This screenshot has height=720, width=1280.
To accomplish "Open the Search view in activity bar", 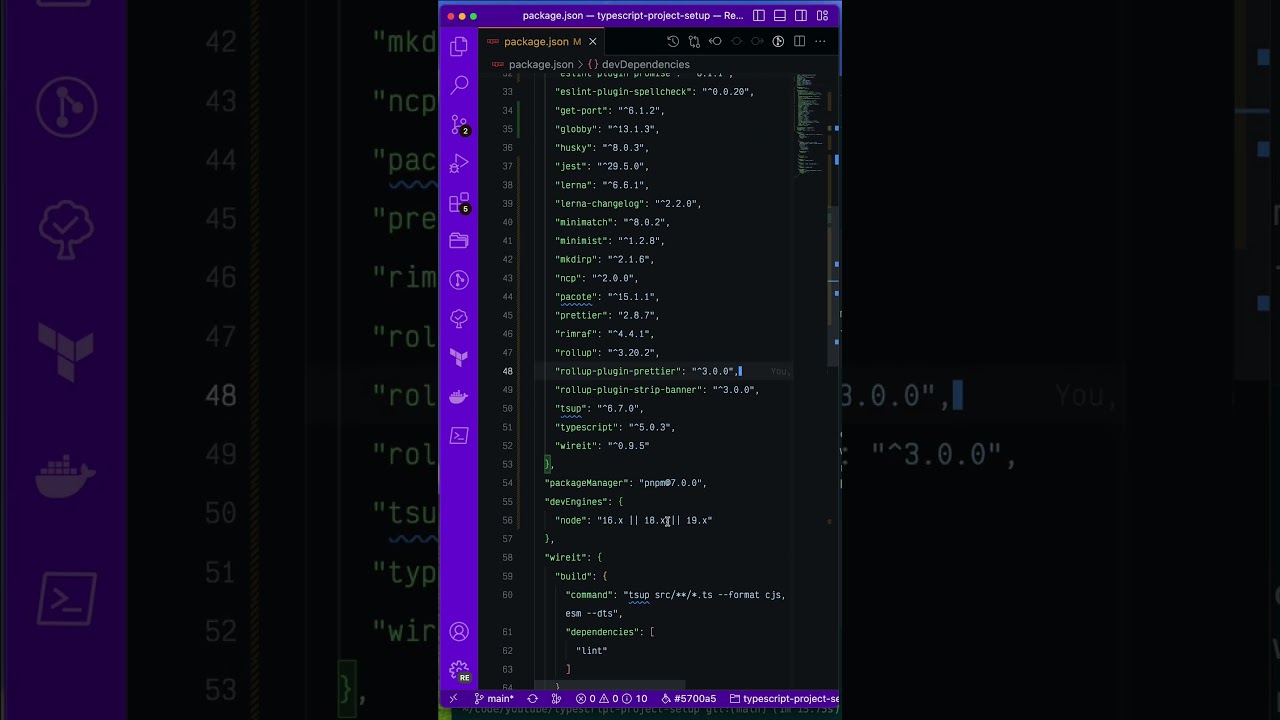I will [x=459, y=85].
